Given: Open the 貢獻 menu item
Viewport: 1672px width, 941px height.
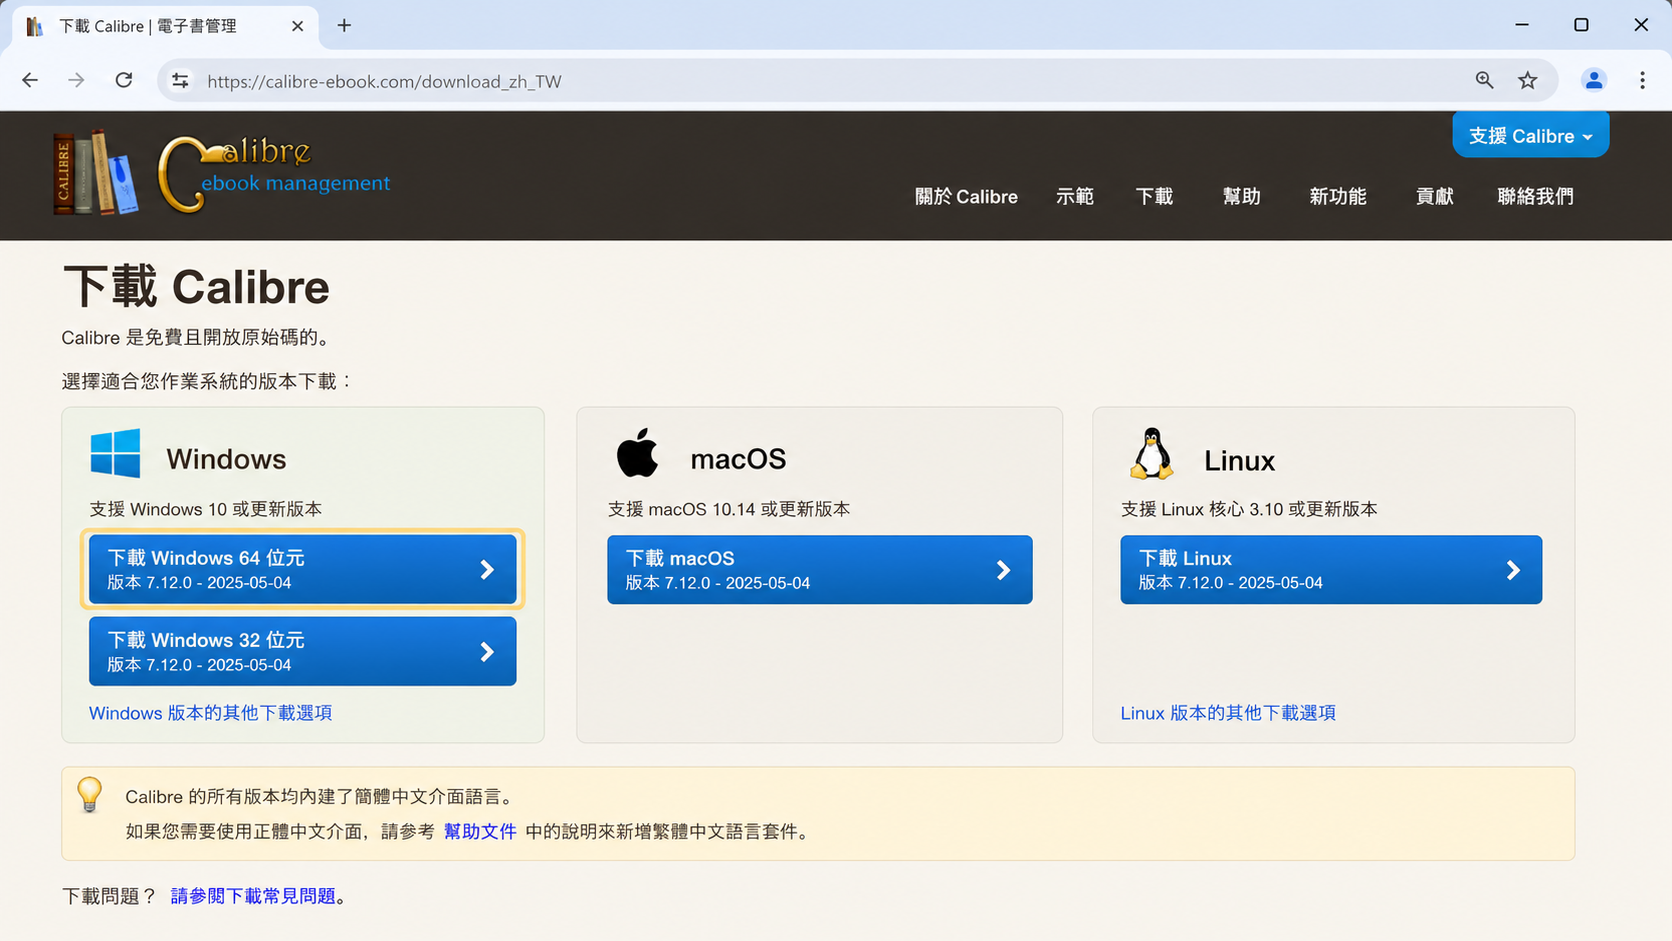Looking at the screenshot, I should click(x=1434, y=197).
